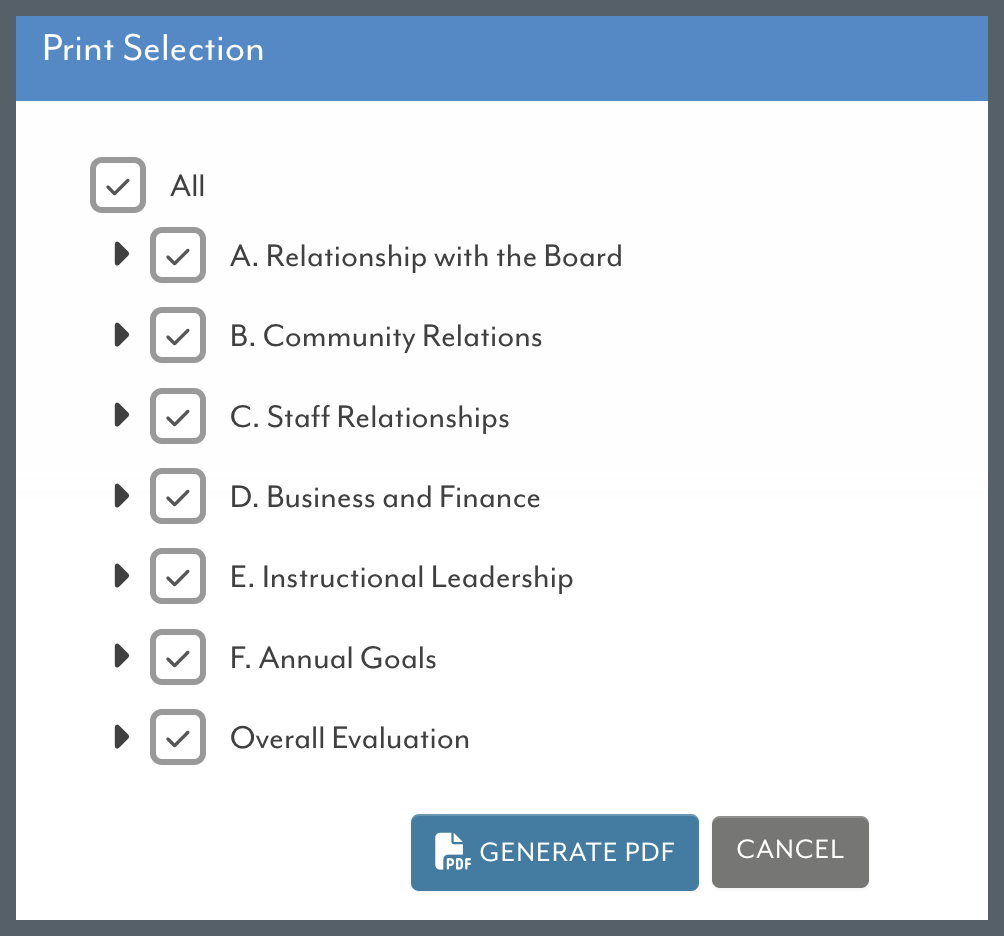Toggle the E. Instructional Leadership checkbox
This screenshot has width=1004, height=936.
point(178,576)
